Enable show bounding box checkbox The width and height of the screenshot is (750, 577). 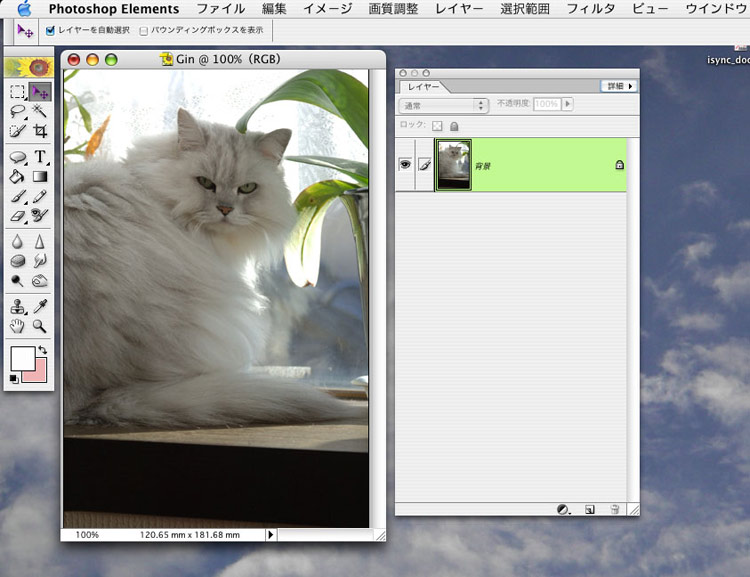[143, 31]
